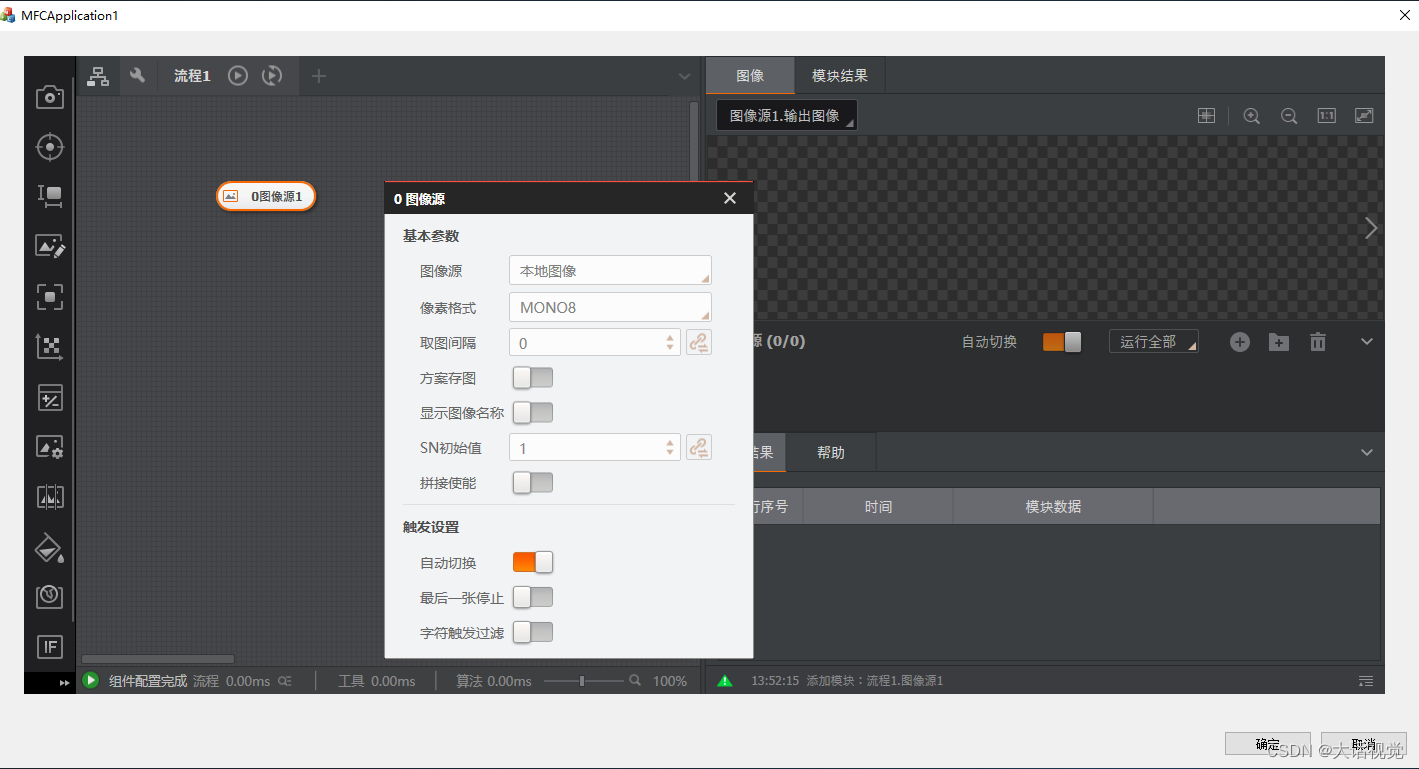The width and height of the screenshot is (1419, 769).
Task: Click the fit-to-window fullscreen icon
Action: (1365, 116)
